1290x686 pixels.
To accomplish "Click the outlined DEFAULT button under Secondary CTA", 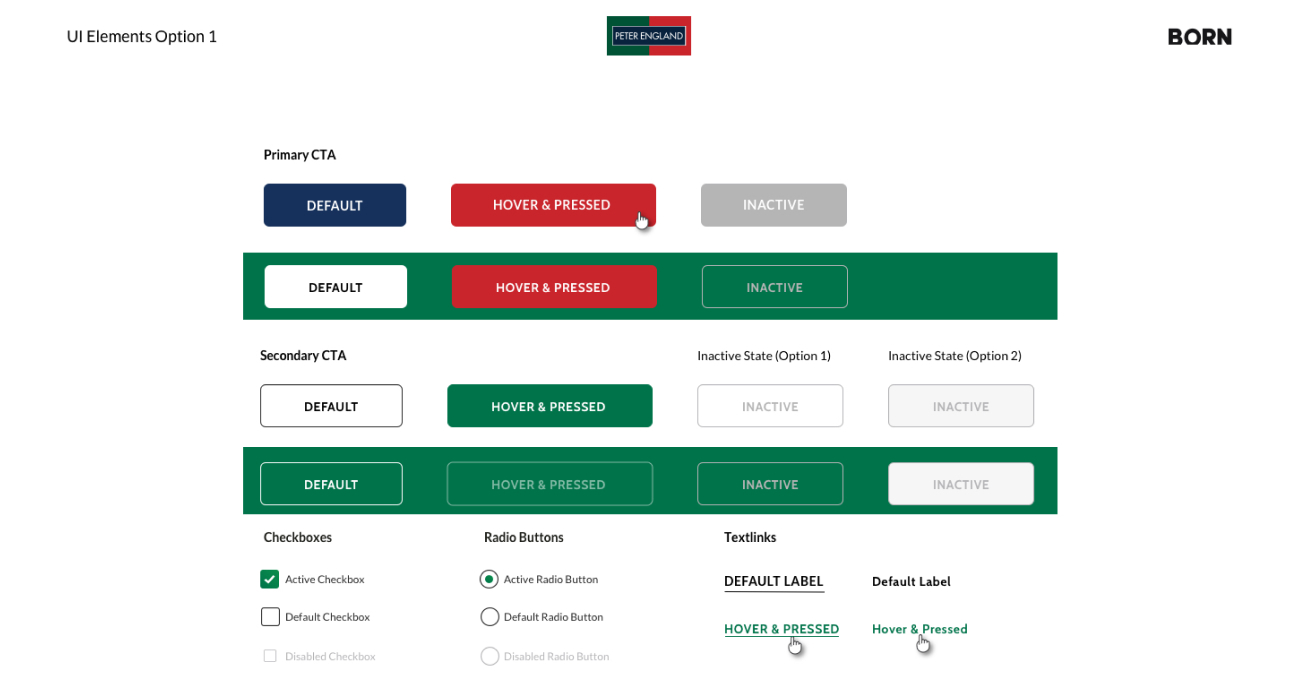I will tap(331, 406).
